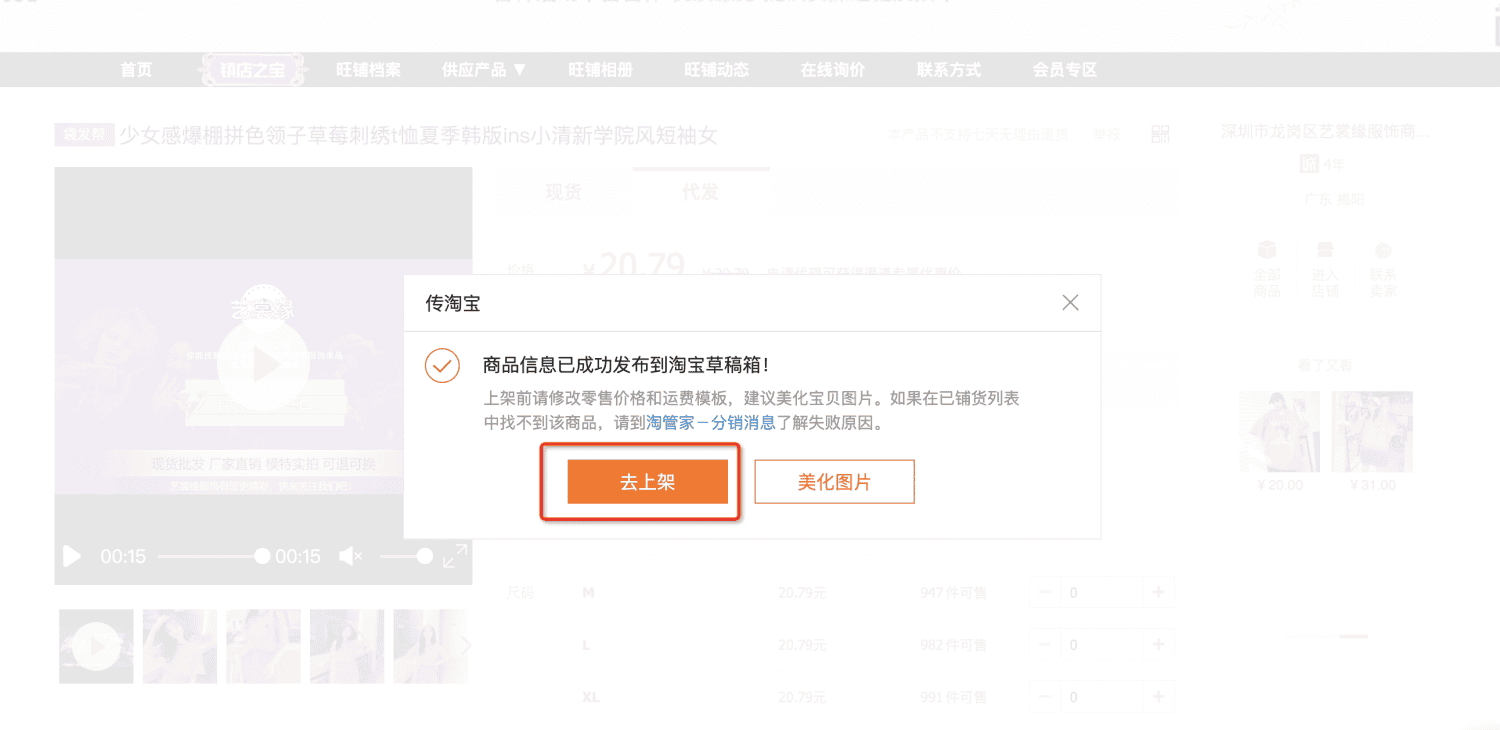This screenshot has width=1500, height=730.
Task: Enter the shop using 进入店铺 icon
Action: 1325,252
